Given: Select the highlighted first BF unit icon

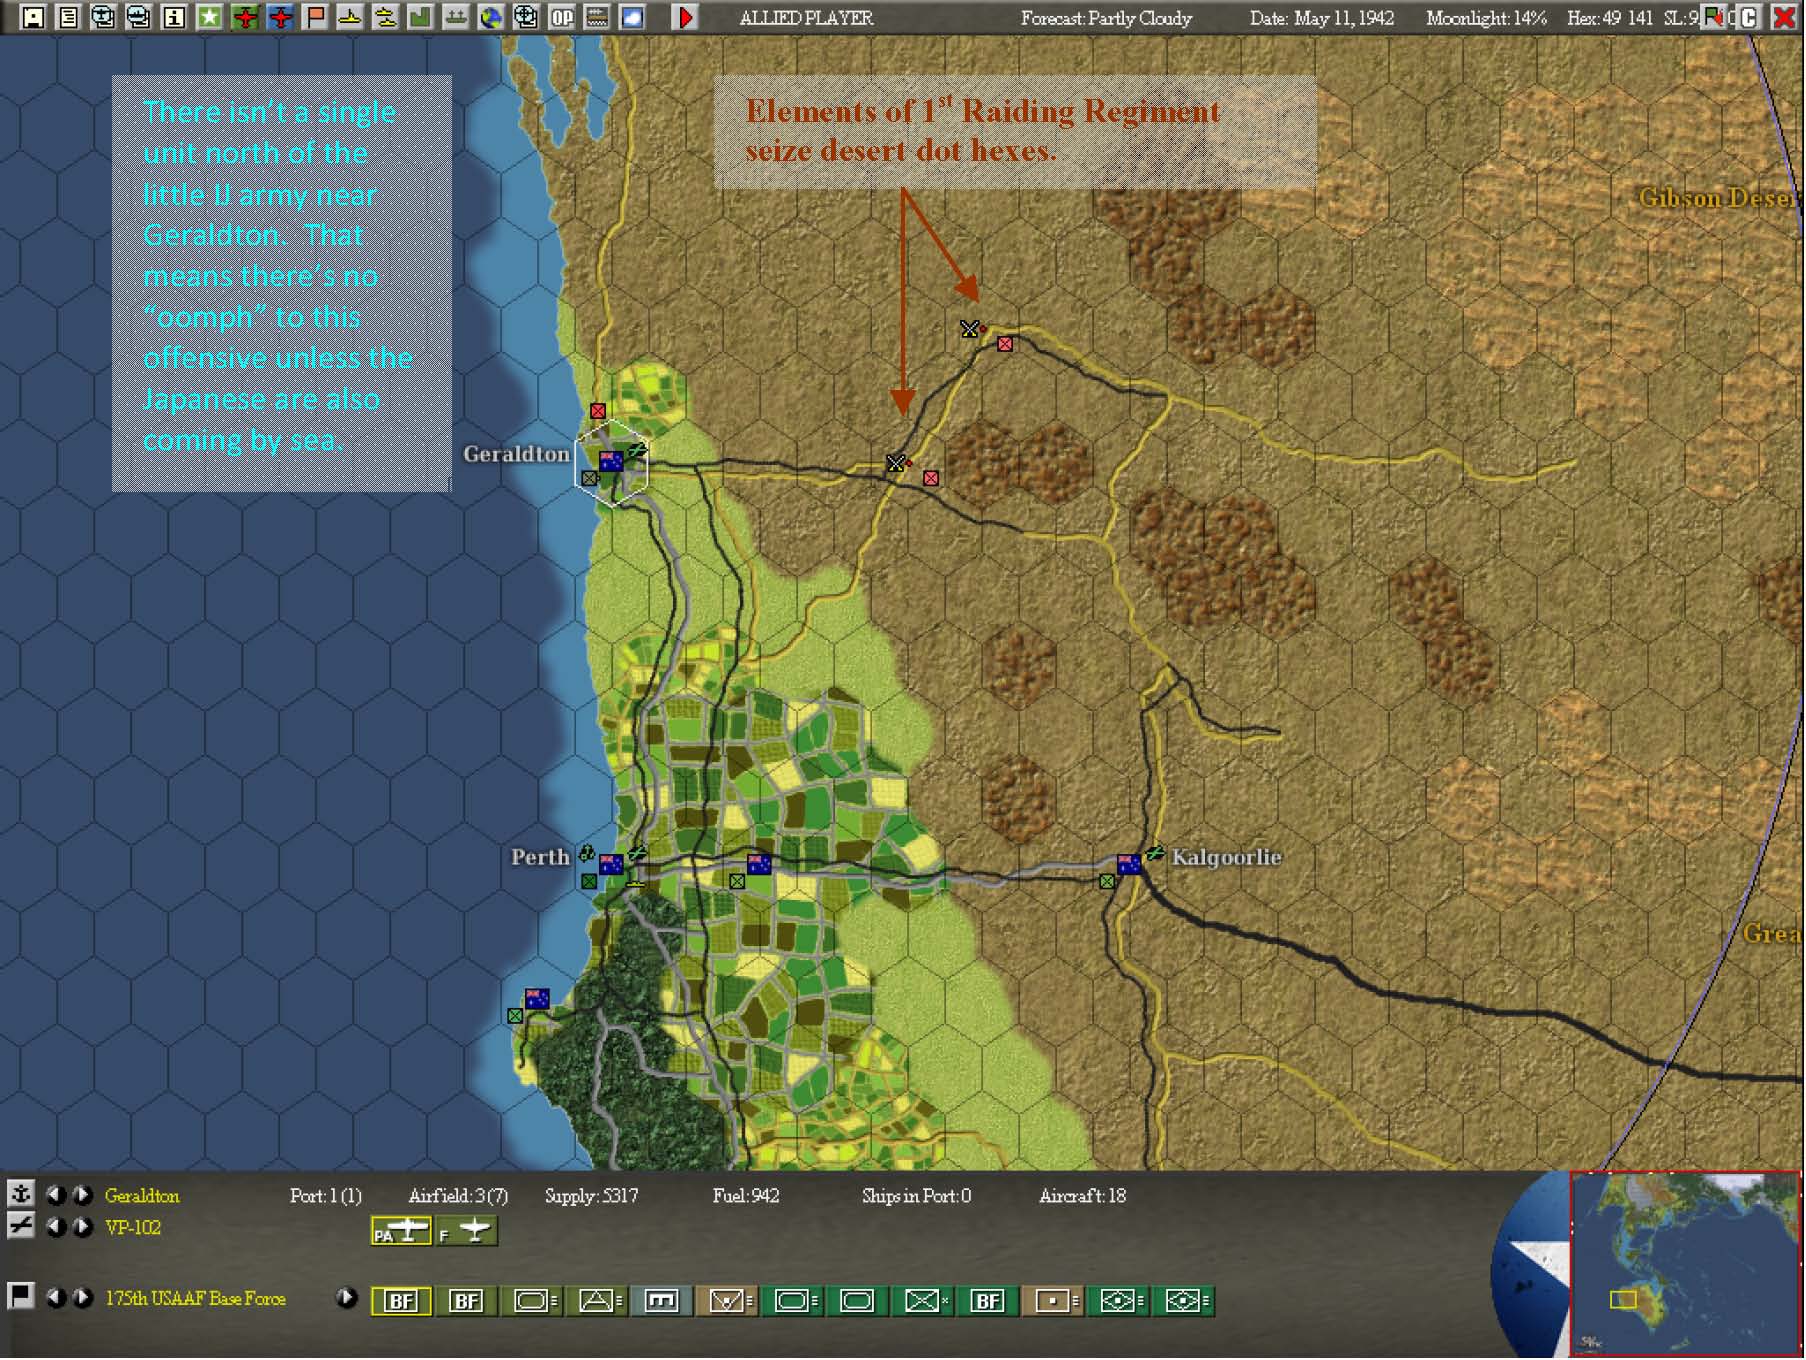Looking at the screenshot, I should pyautogui.click(x=401, y=1301).
